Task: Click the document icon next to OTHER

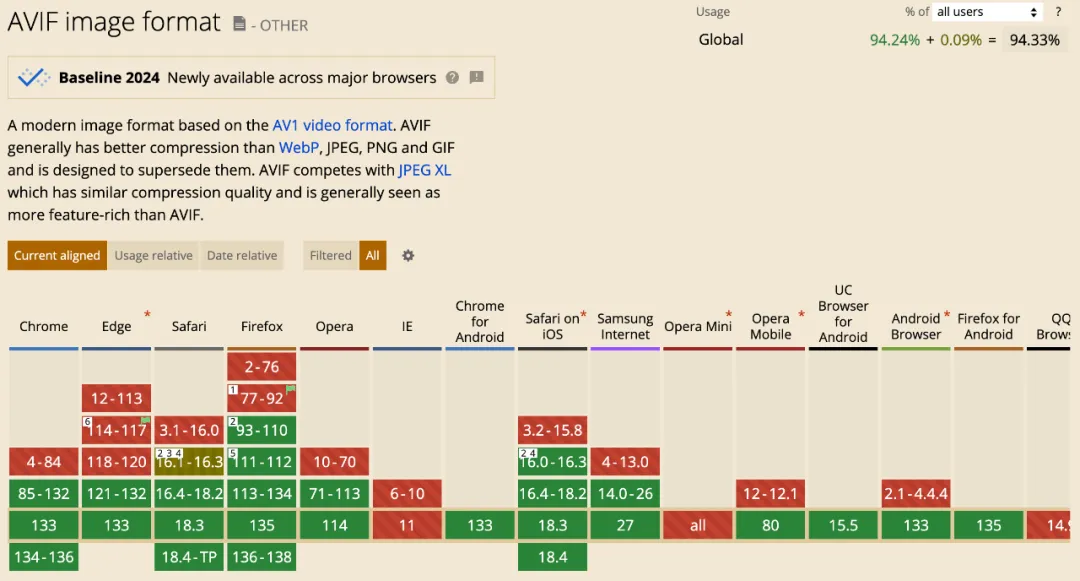Action: (240, 24)
